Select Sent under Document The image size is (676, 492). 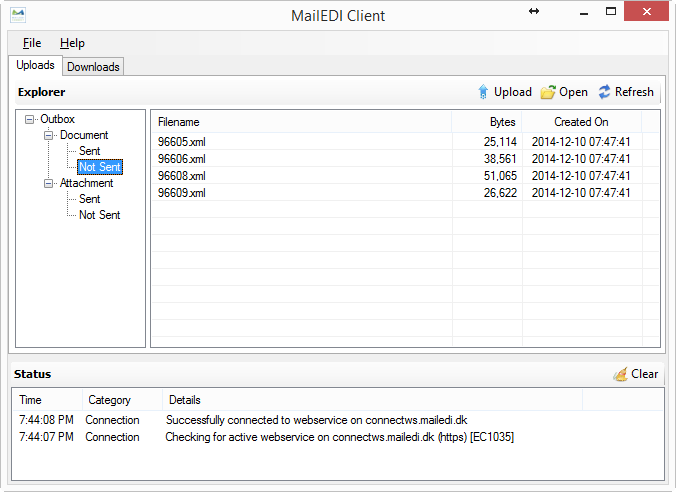coord(90,151)
